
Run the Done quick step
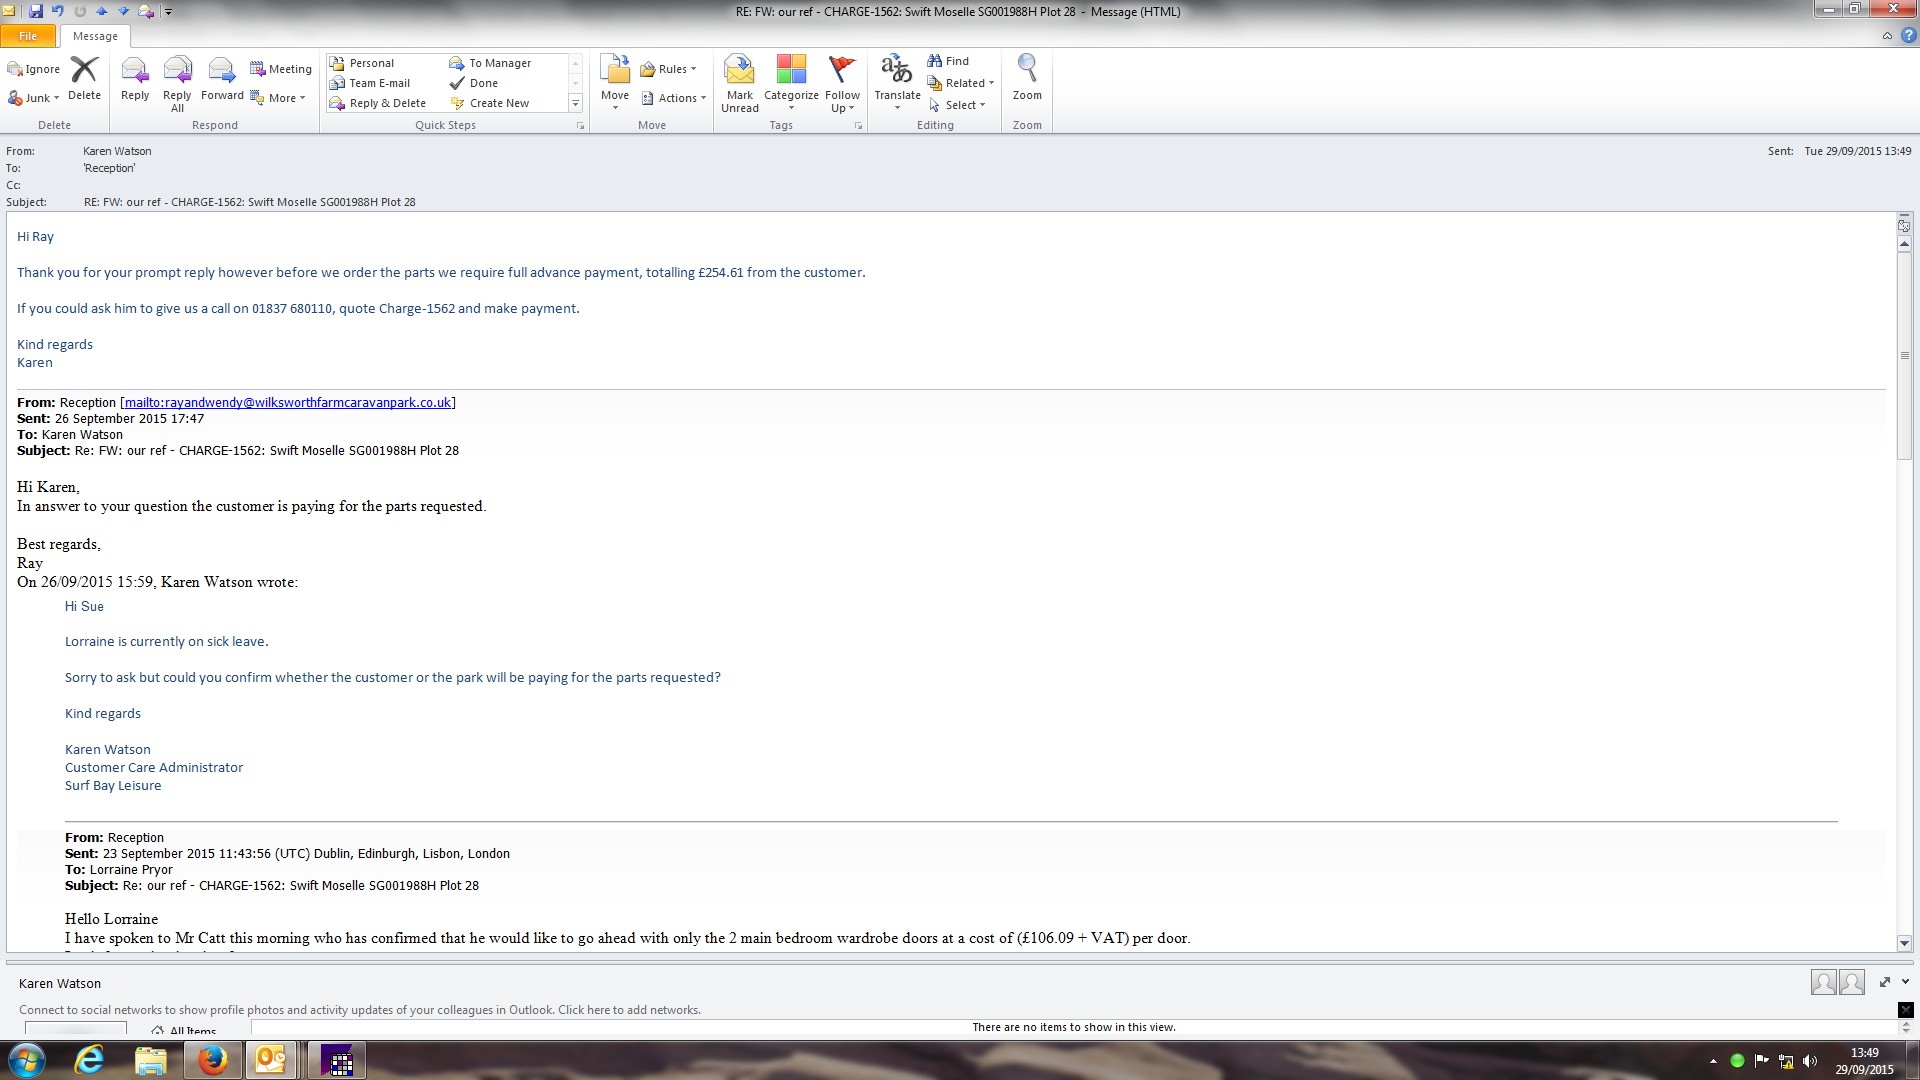click(483, 83)
